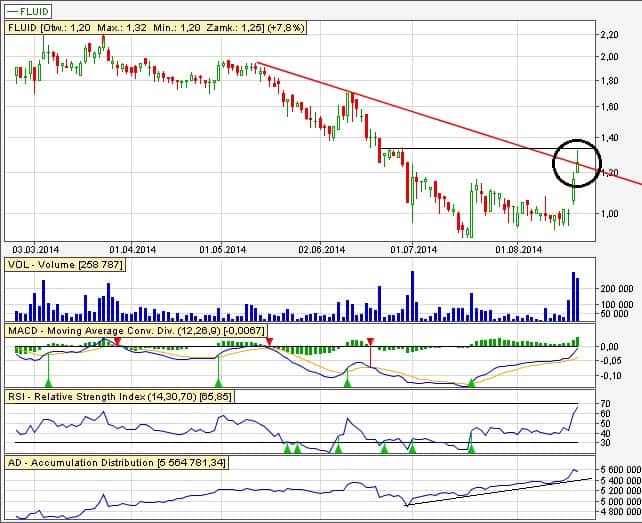Select the rightmost red arrow on MACD
This screenshot has width=642, height=523.
(x=371, y=342)
